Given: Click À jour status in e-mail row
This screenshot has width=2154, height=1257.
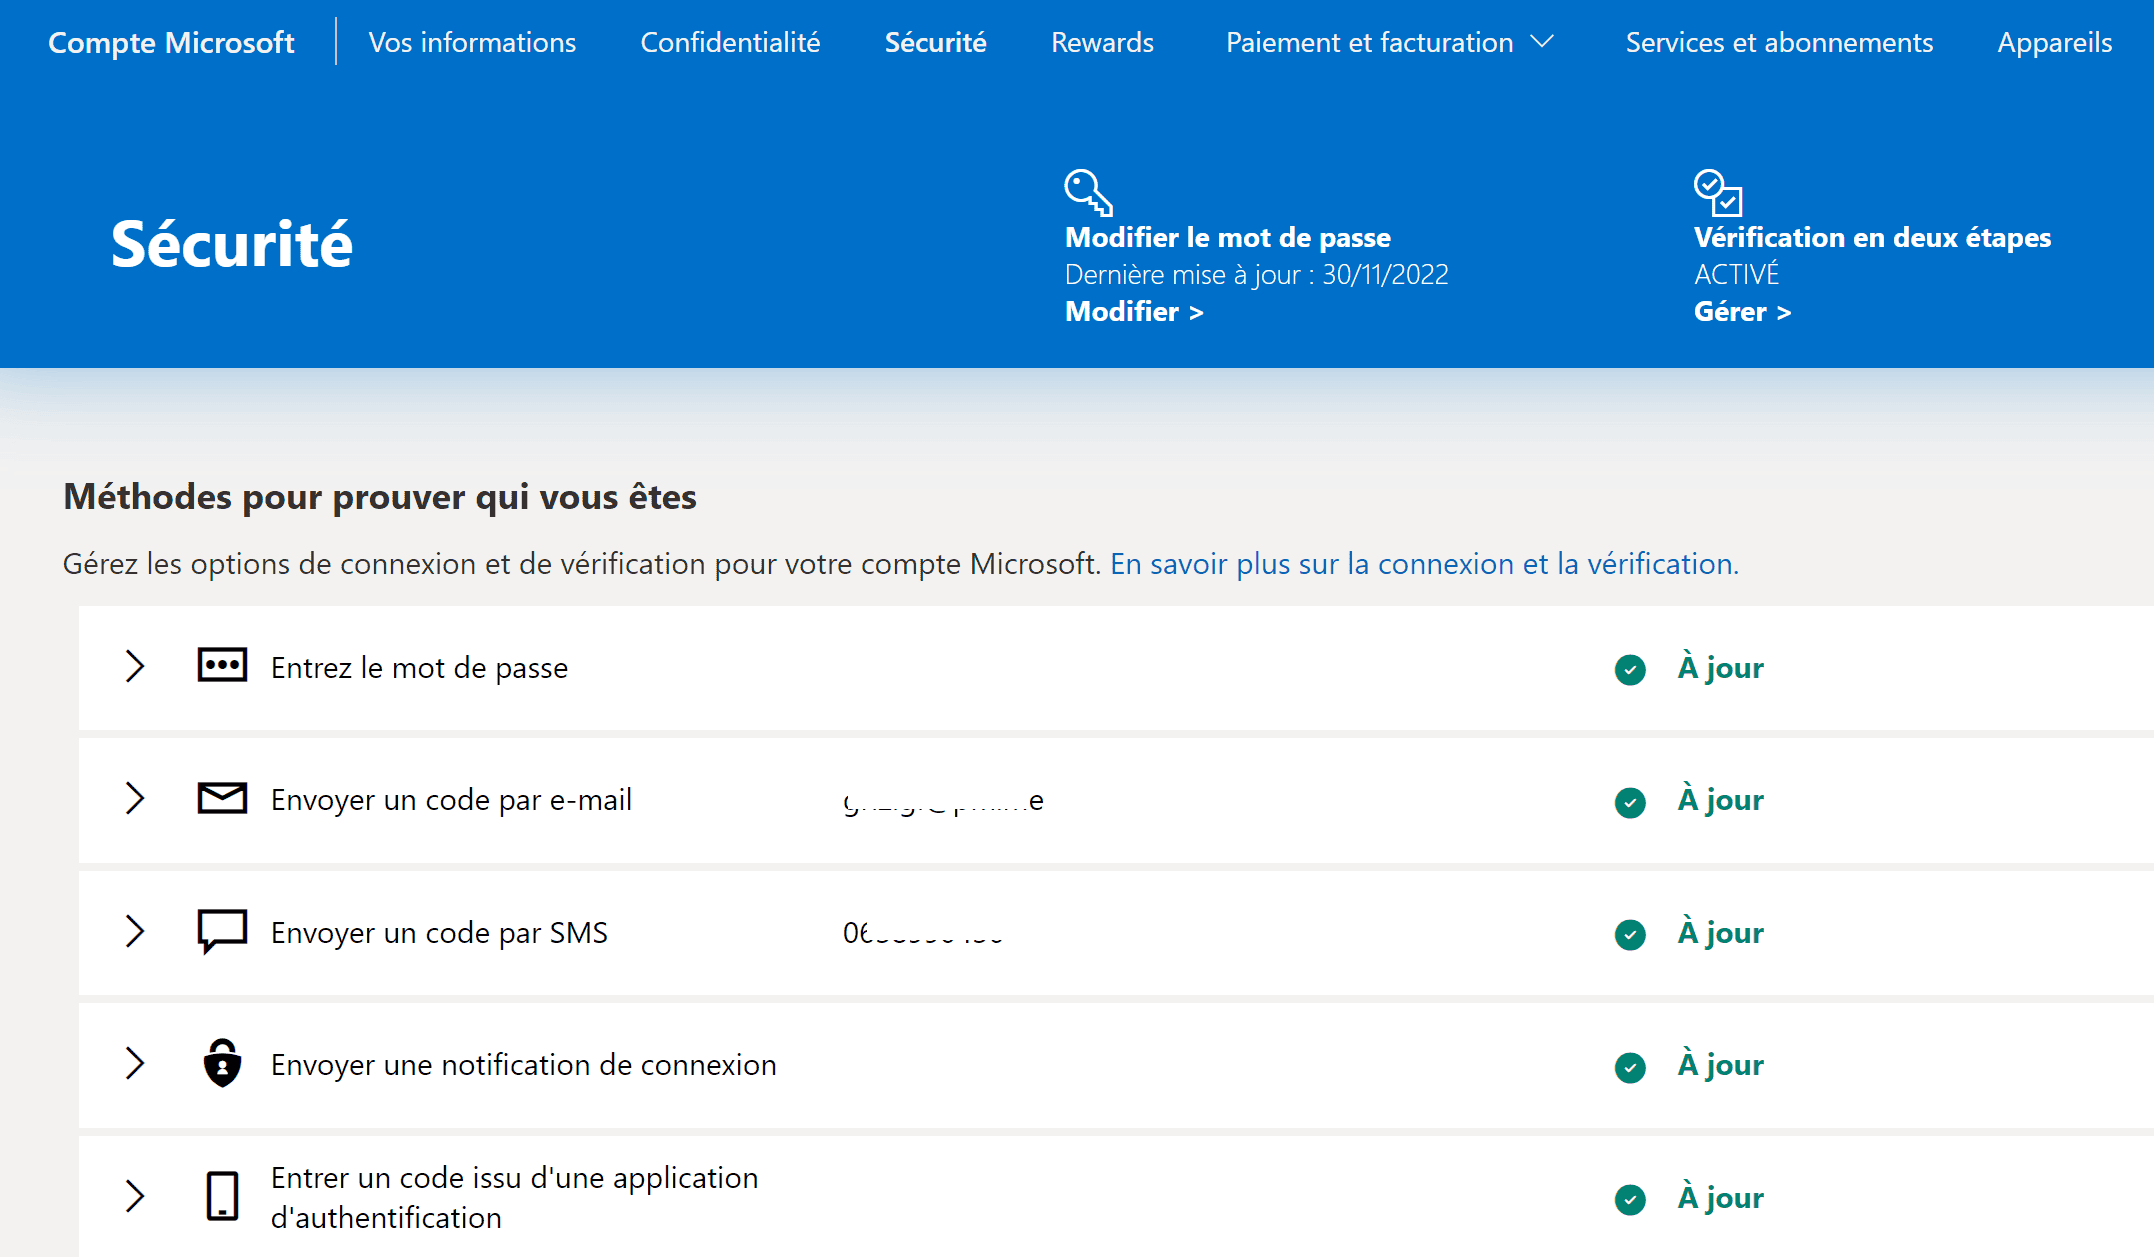Looking at the screenshot, I should [1720, 799].
